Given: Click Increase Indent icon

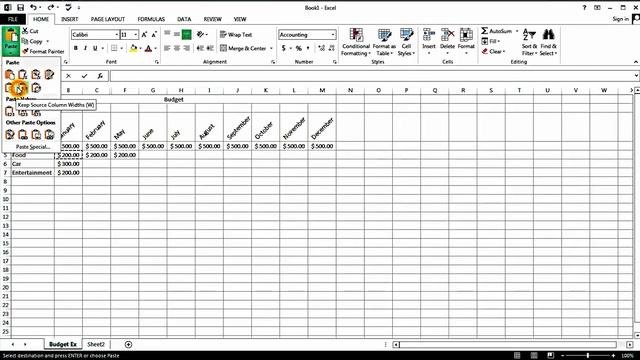Looking at the screenshot, I should pos(210,48).
